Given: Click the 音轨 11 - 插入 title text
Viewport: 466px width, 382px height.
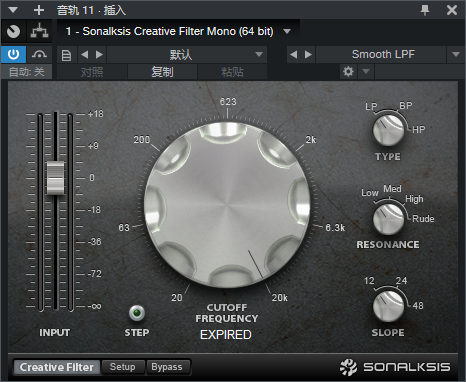Looking at the screenshot, I should tap(91, 10).
